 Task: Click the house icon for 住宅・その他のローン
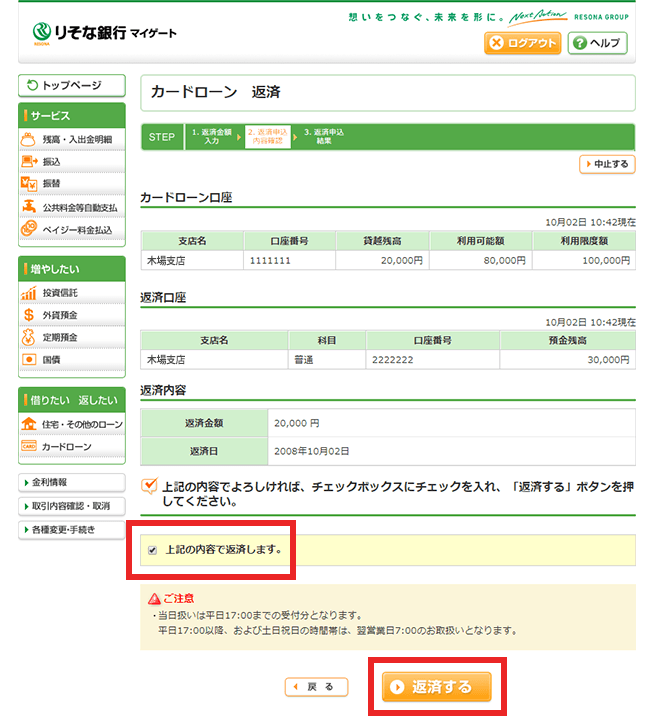(x=28, y=424)
